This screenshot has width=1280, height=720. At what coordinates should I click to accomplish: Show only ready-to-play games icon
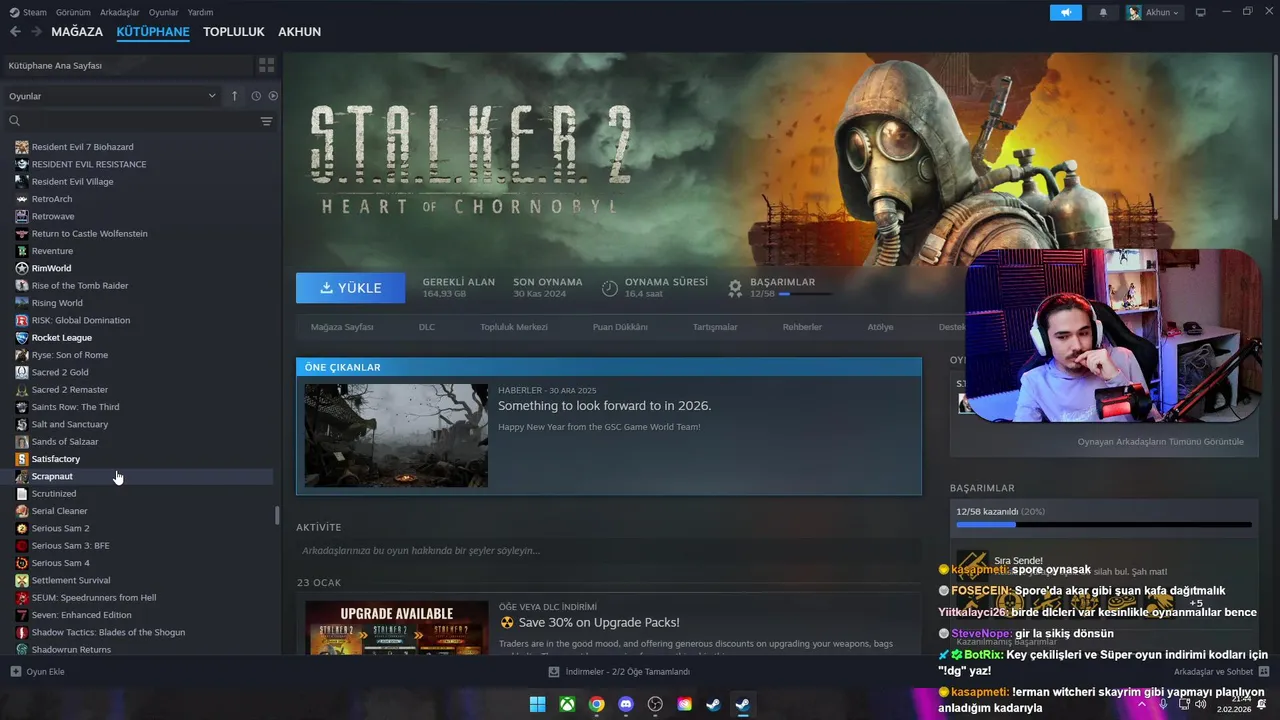273,96
